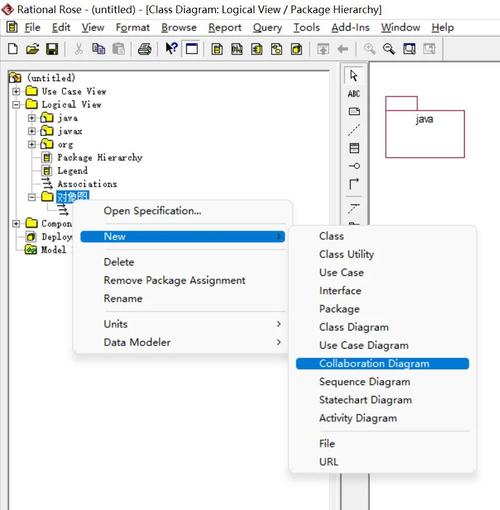Click the Cut scissors icon
Image resolution: width=500 pixels, height=510 pixels.
click(79, 49)
